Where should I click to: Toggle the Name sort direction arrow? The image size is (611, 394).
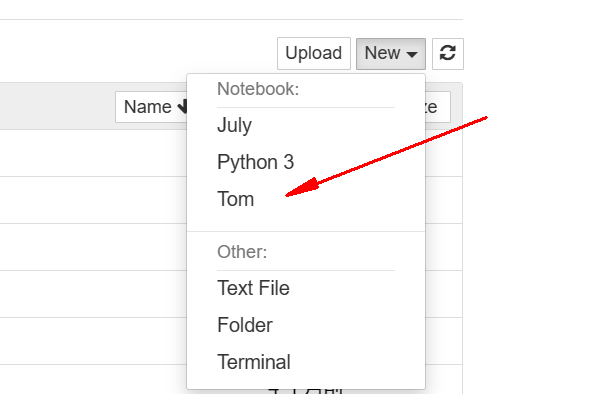[182, 107]
